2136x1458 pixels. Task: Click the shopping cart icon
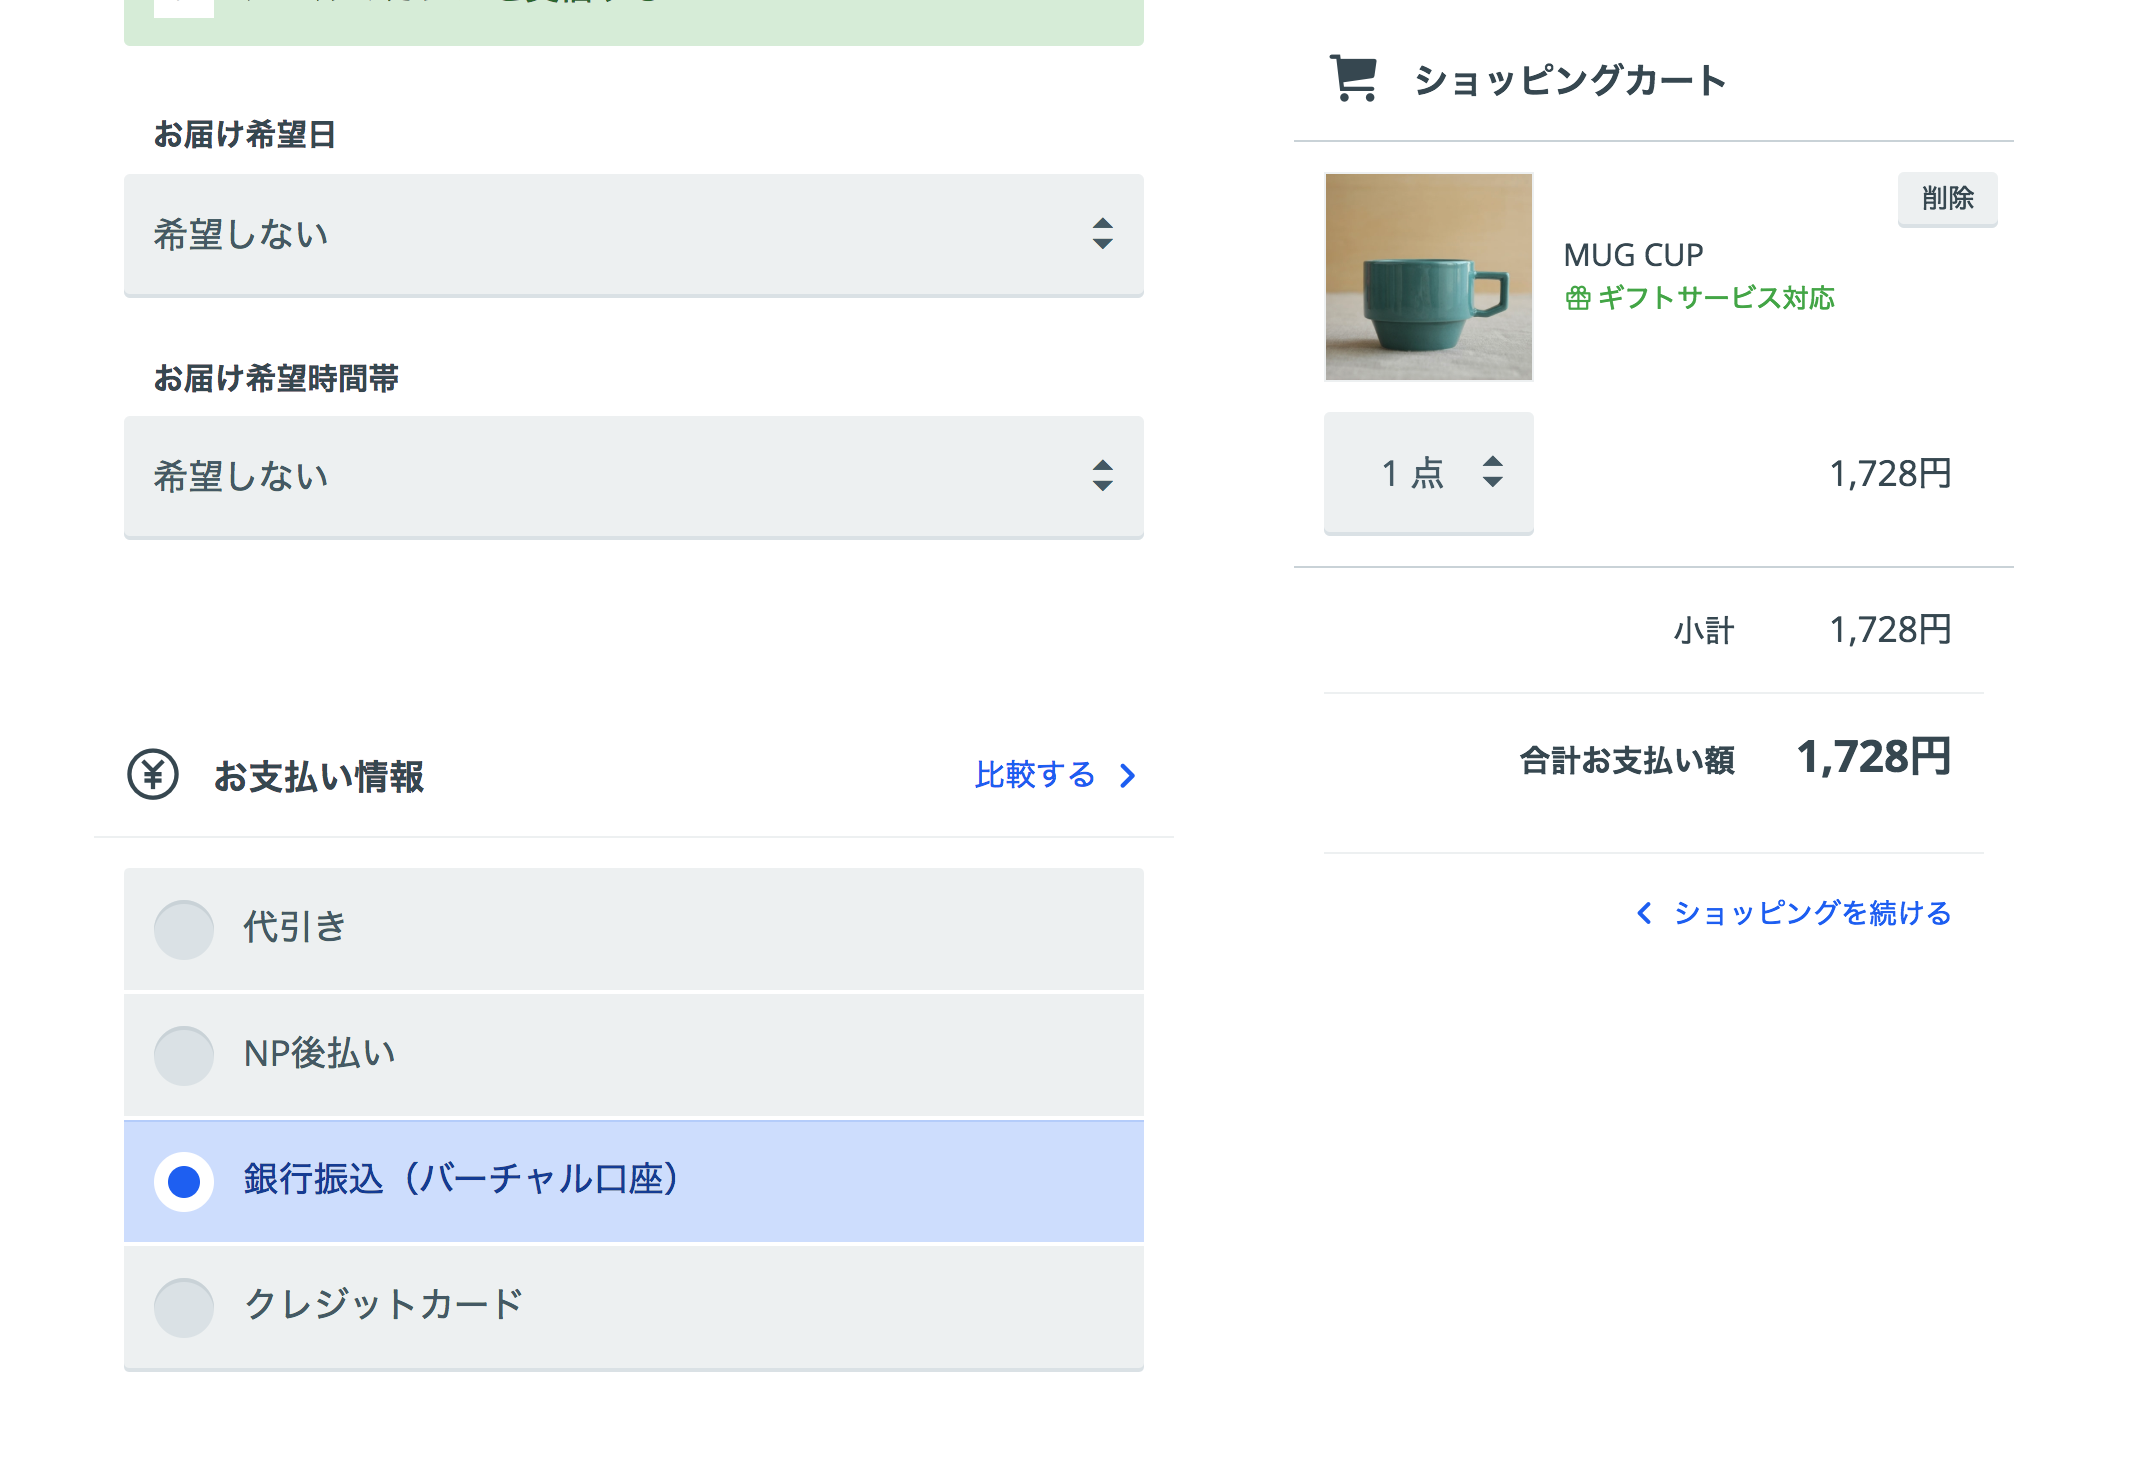tap(1354, 78)
